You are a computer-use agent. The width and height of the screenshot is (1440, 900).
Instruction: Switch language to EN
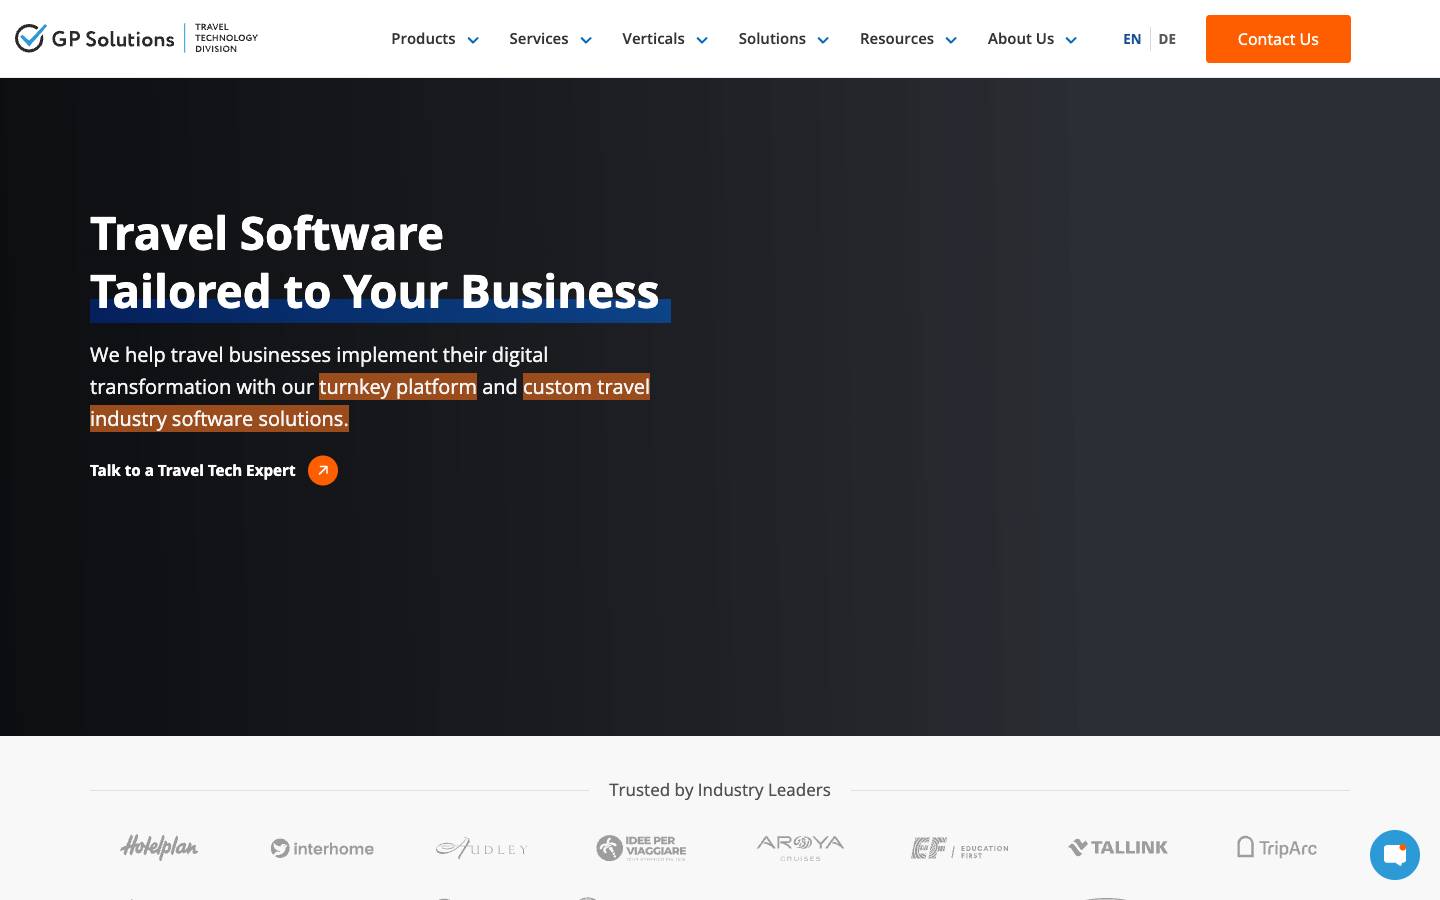click(x=1132, y=39)
